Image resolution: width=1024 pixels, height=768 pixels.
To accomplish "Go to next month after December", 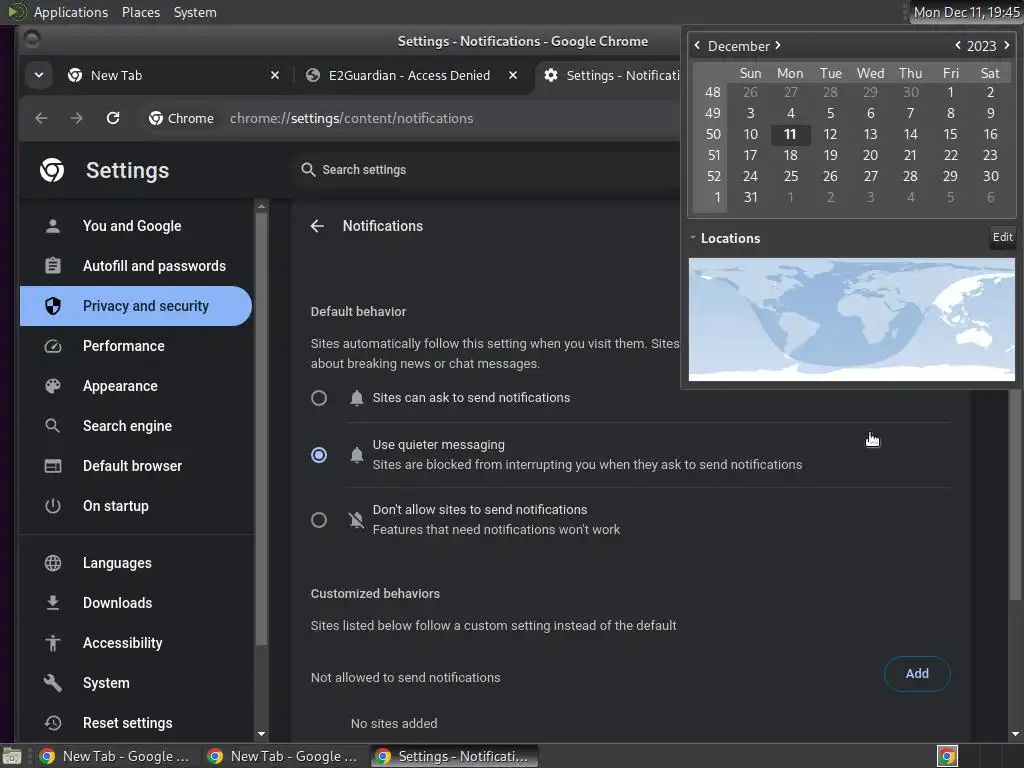I will 778,46.
